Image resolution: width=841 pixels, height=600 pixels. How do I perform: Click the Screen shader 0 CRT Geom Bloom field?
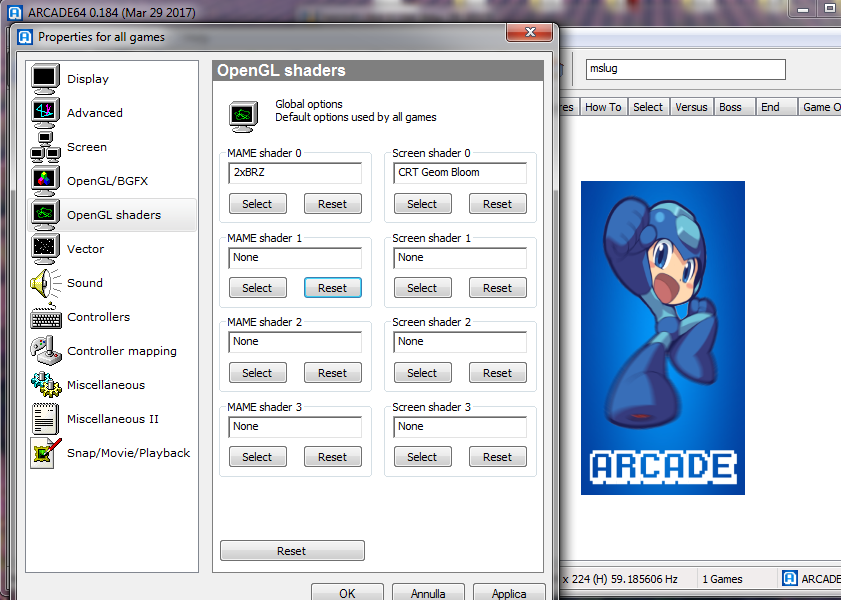pos(460,173)
